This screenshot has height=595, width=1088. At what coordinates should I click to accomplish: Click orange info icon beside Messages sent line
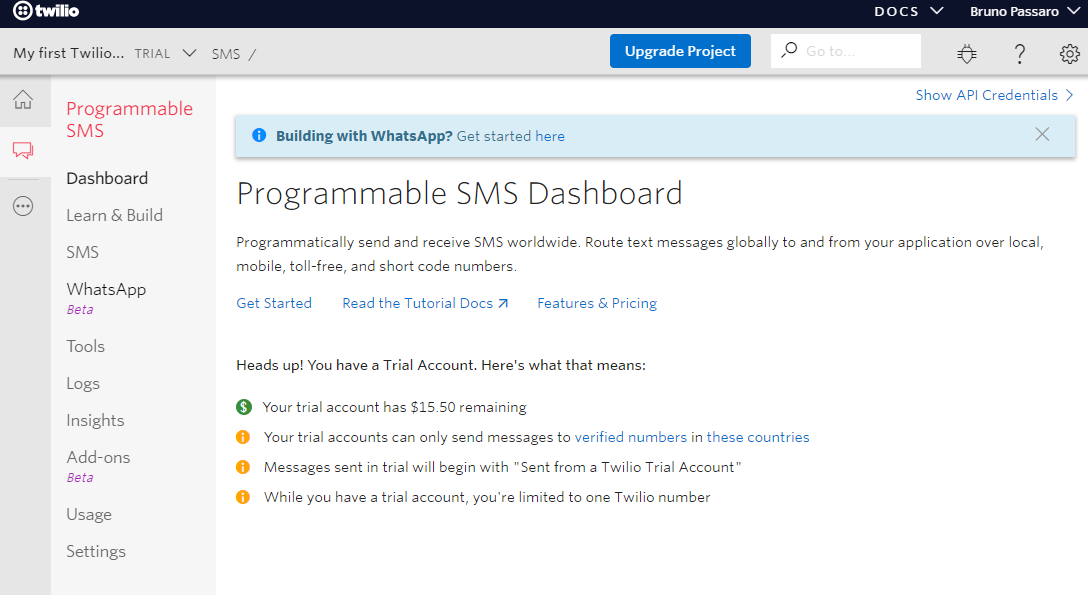click(243, 467)
